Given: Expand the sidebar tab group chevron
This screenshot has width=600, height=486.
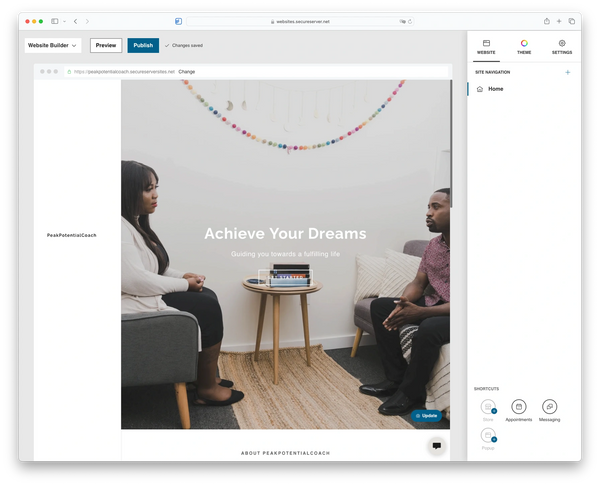Looking at the screenshot, I should [x=64, y=21].
